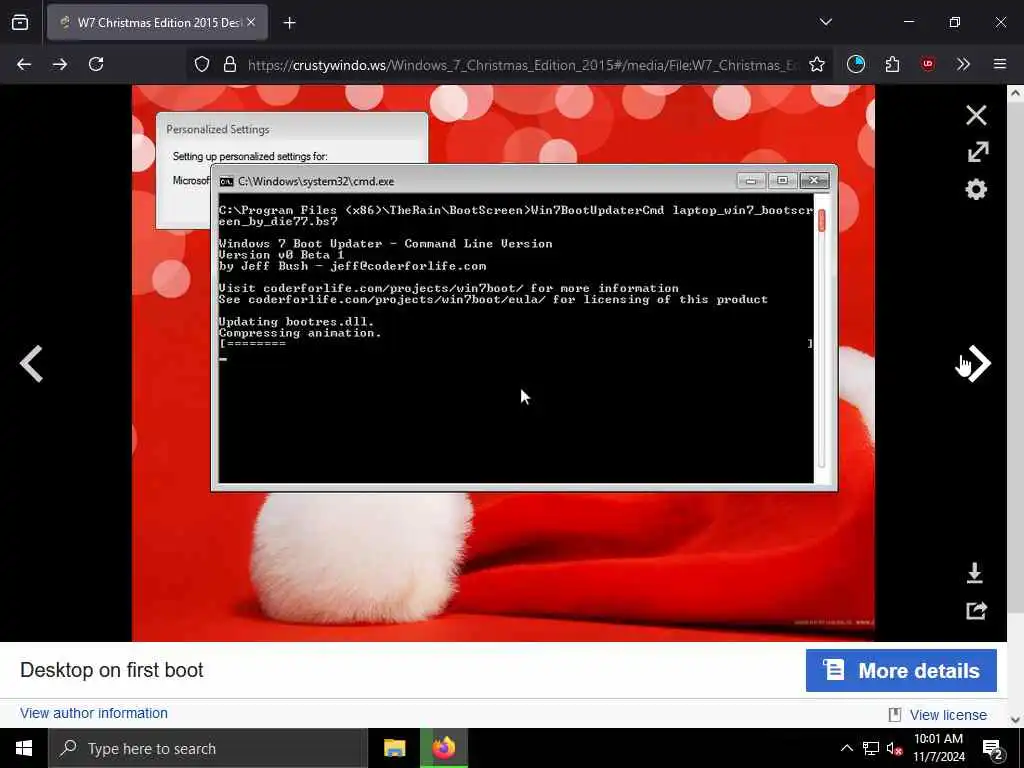The image size is (1024, 768).
Task: Close the W7 Christmas Edition tab
Action: [x=251, y=22]
